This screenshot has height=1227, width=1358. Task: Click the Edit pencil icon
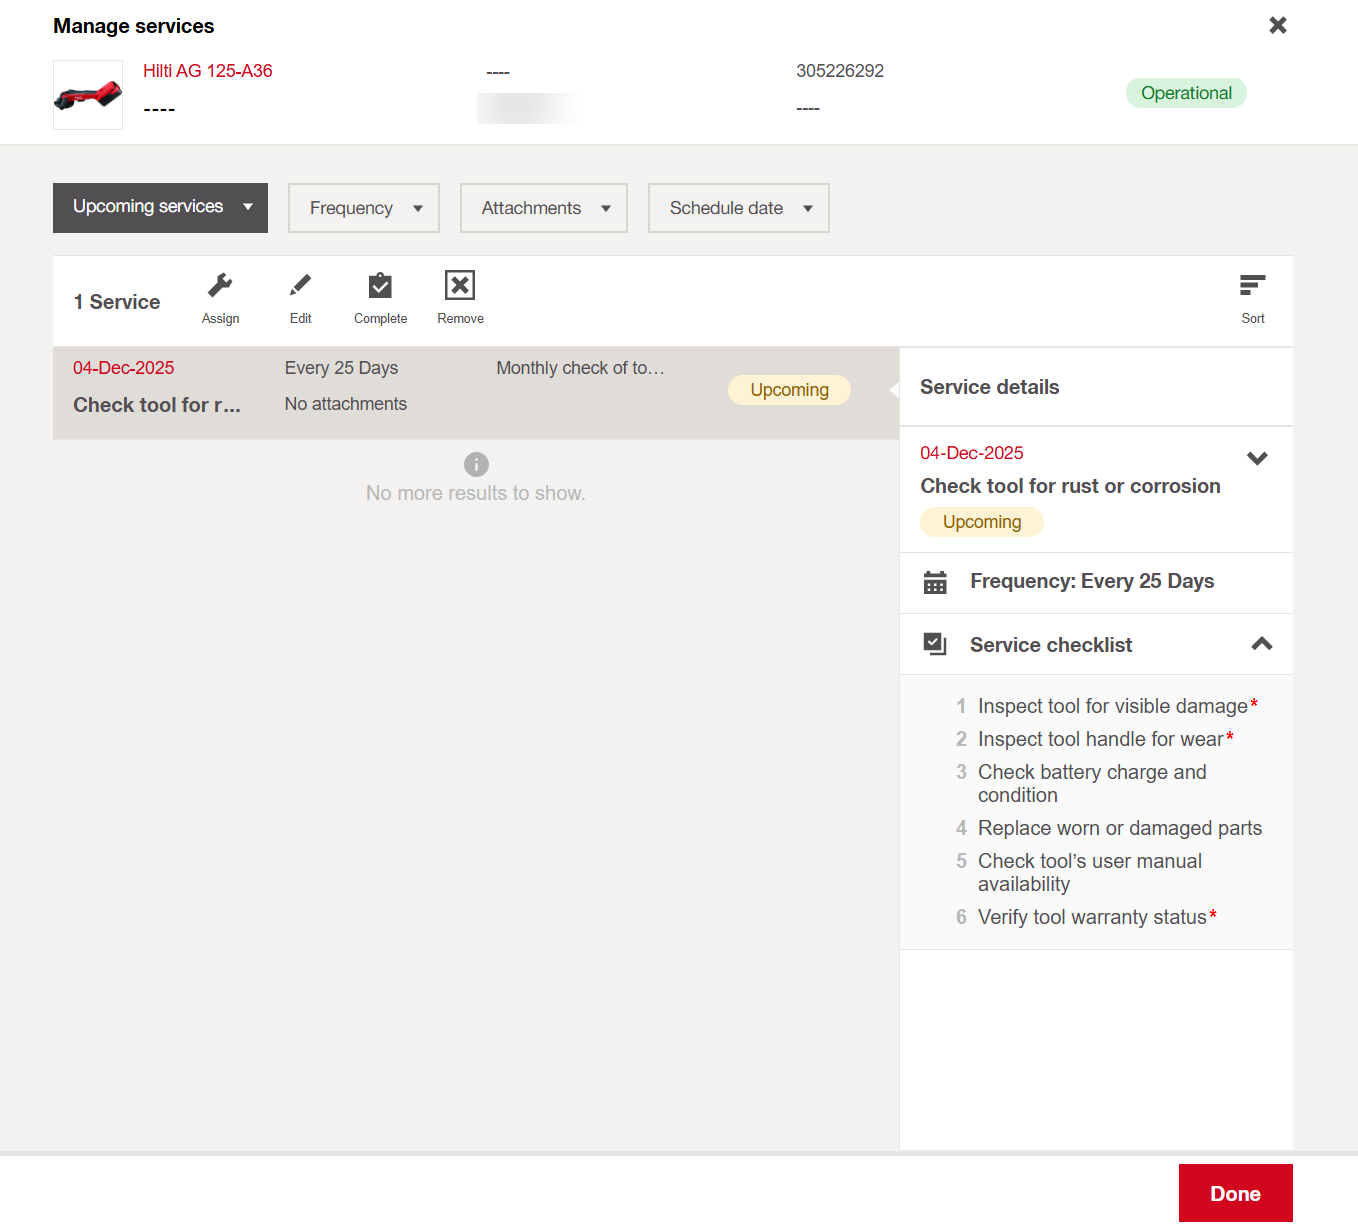(x=300, y=287)
